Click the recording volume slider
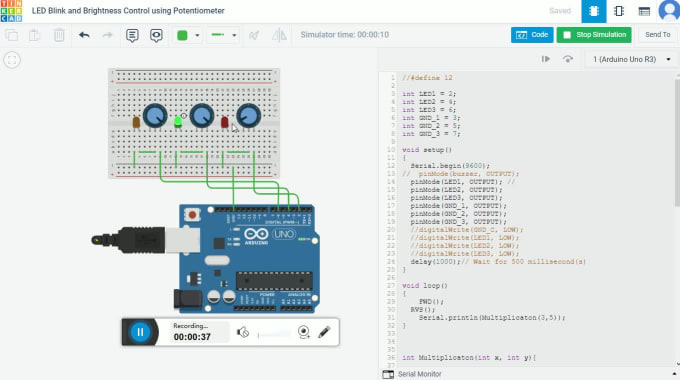Image resolution: width=680 pixels, height=380 pixels. pyautogui.click(x=274, y=334)
